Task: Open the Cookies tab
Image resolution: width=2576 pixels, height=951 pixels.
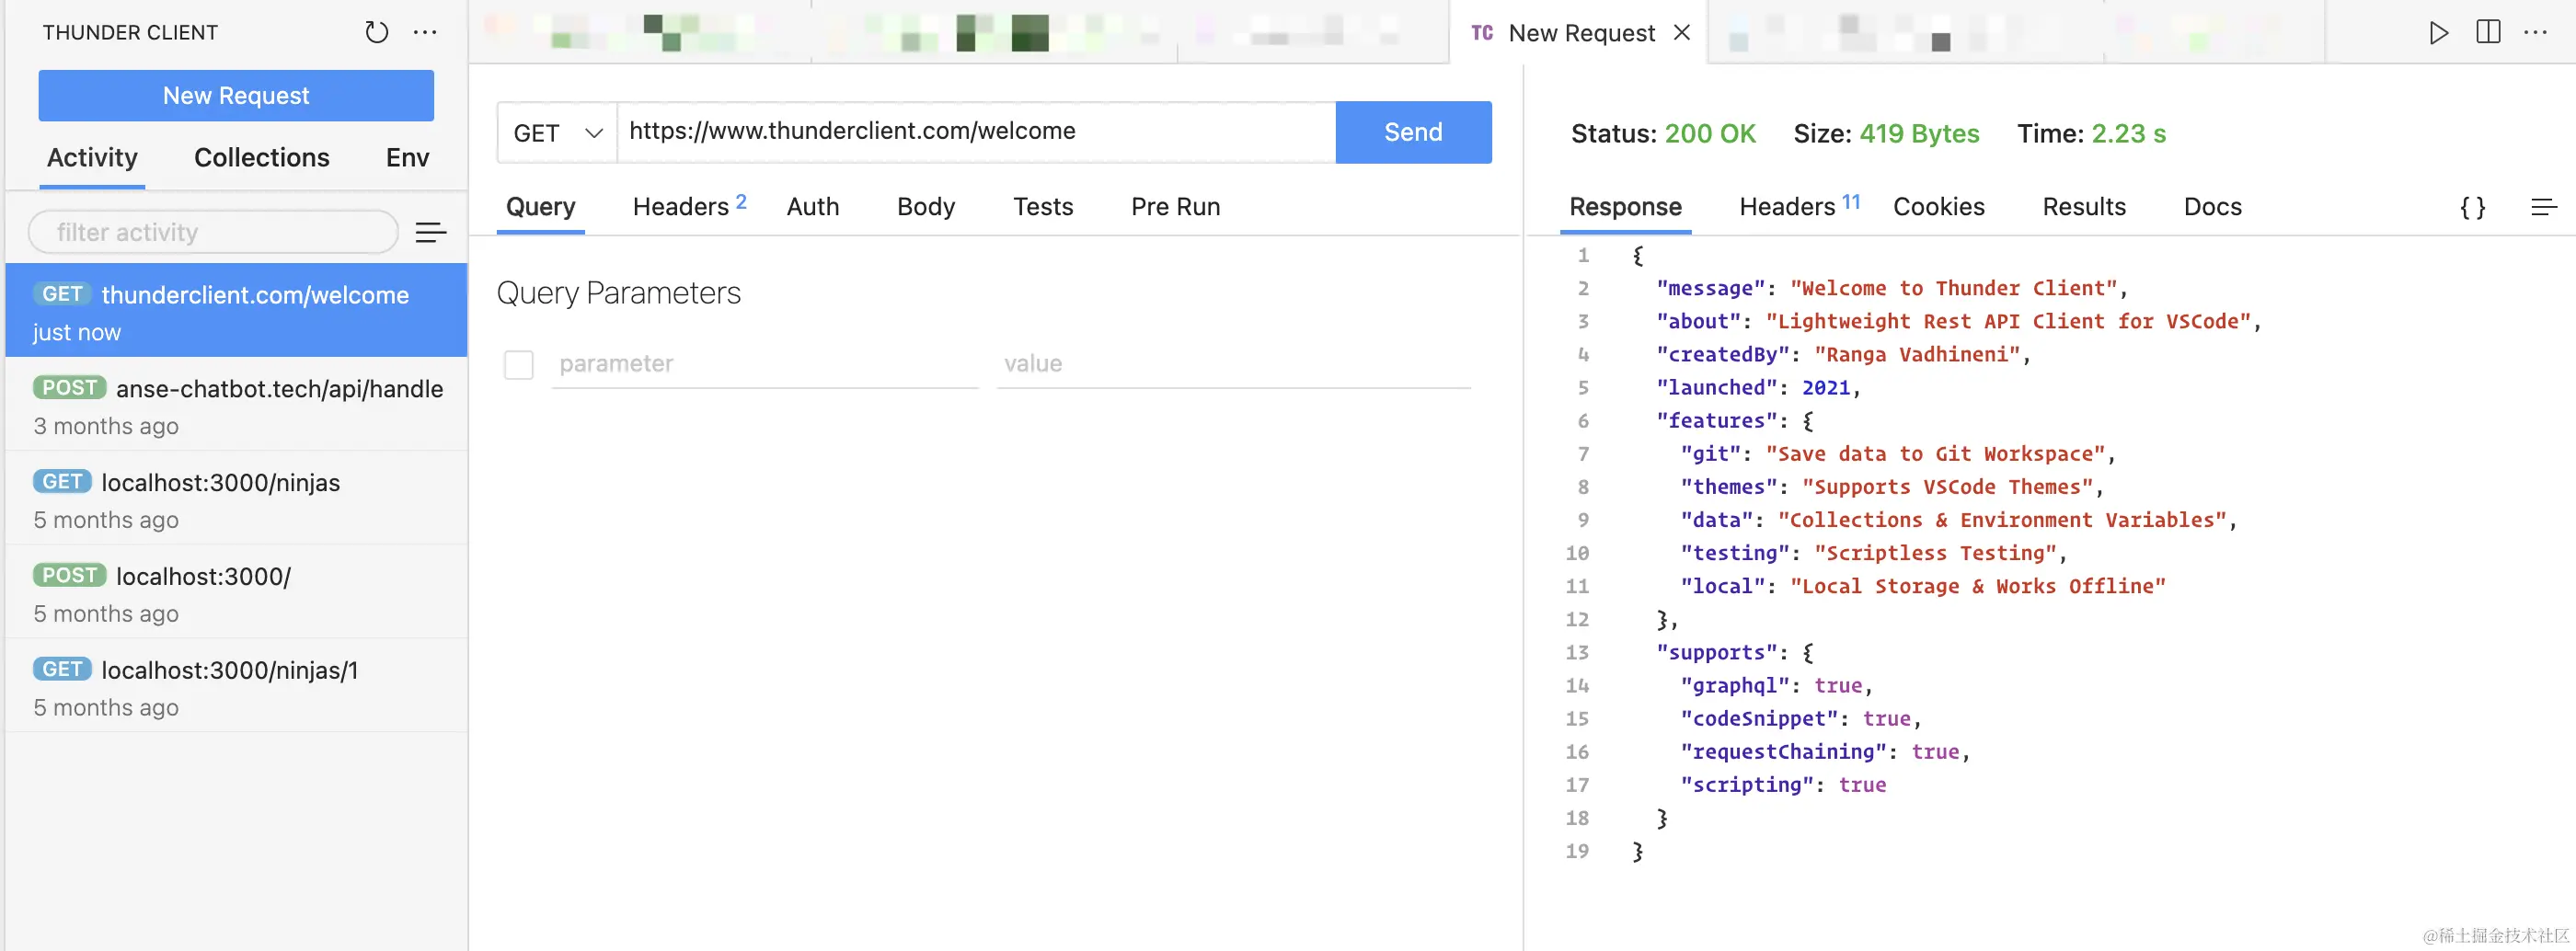Action: point(1938,207)
